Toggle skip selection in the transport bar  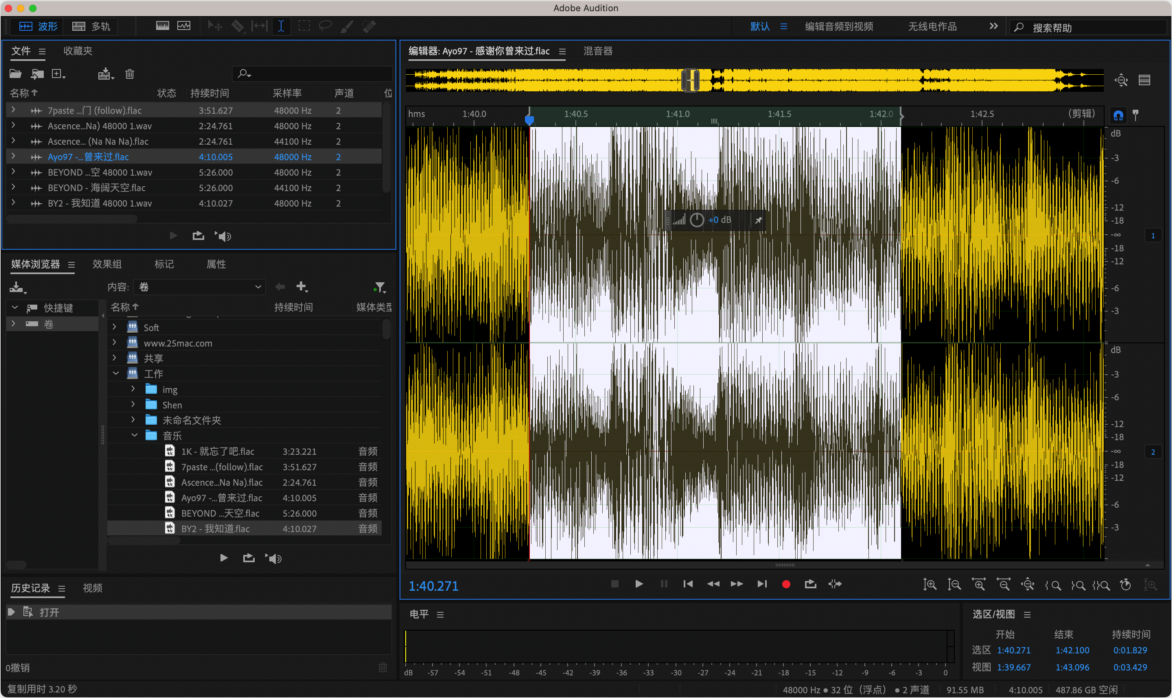[835, 584]
